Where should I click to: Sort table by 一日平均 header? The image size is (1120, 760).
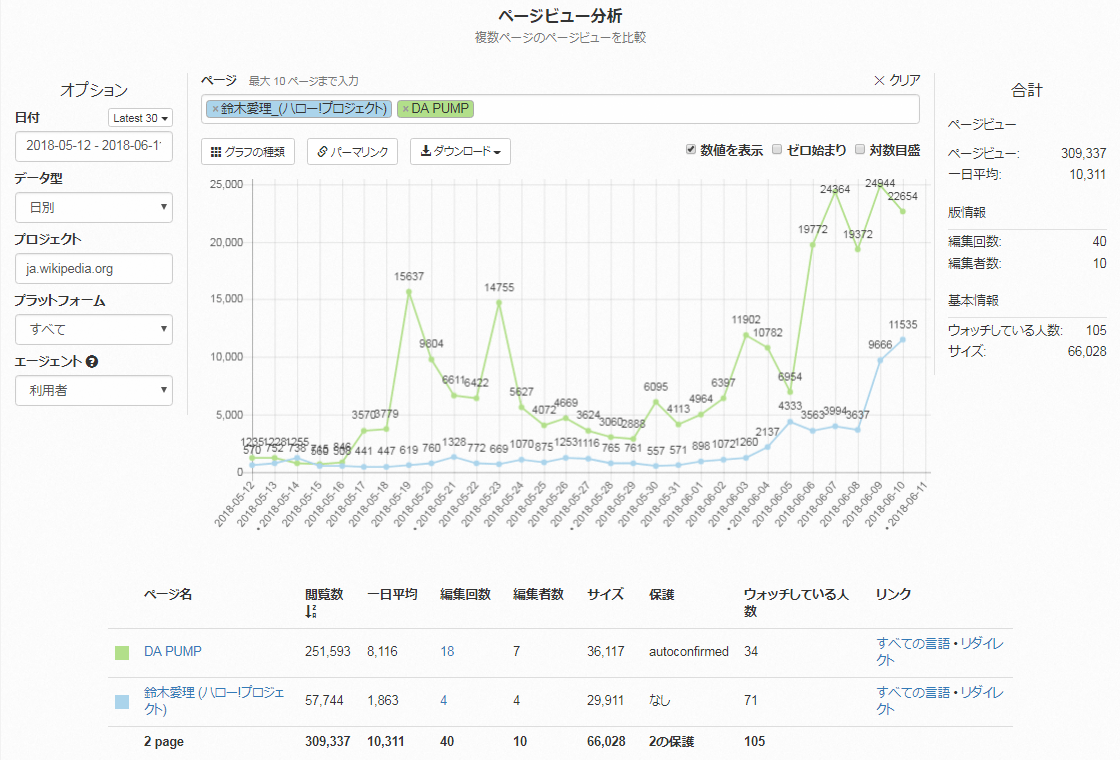[392, 594]
